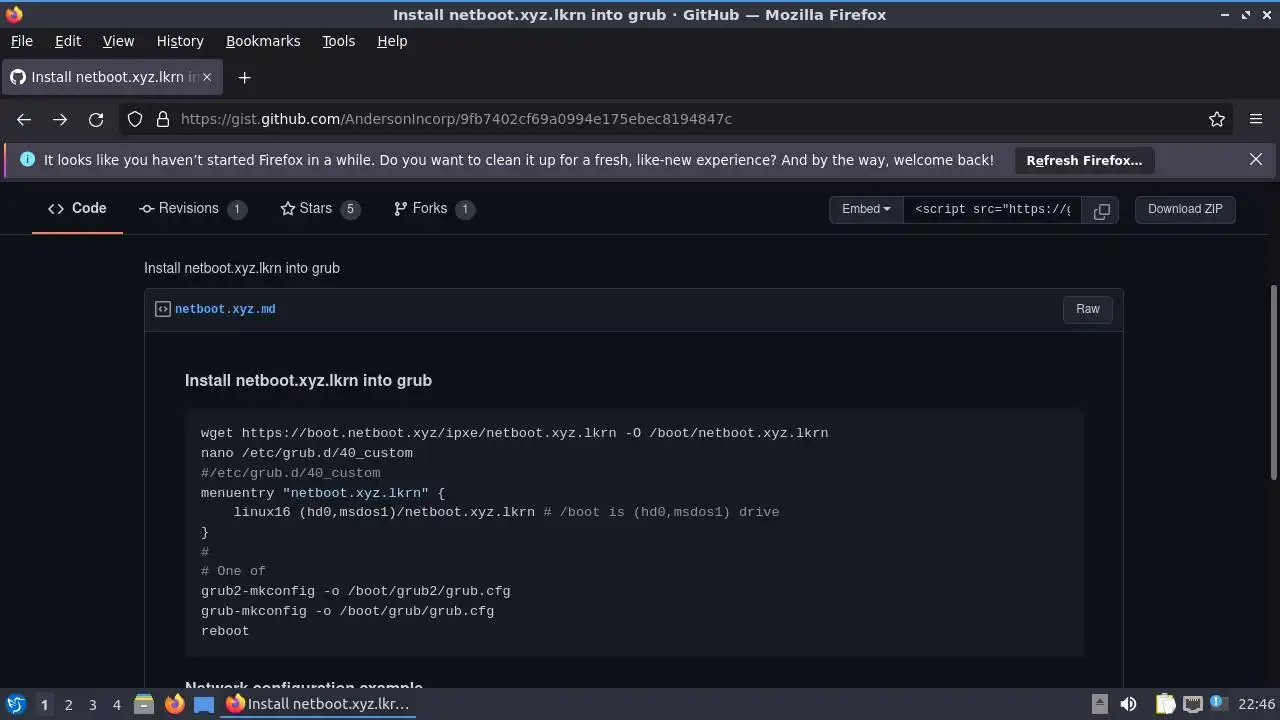Viewport: 1280px width, 720px height.
Task: Download the gist as ZIP
Action: [x=1185, y=210]
